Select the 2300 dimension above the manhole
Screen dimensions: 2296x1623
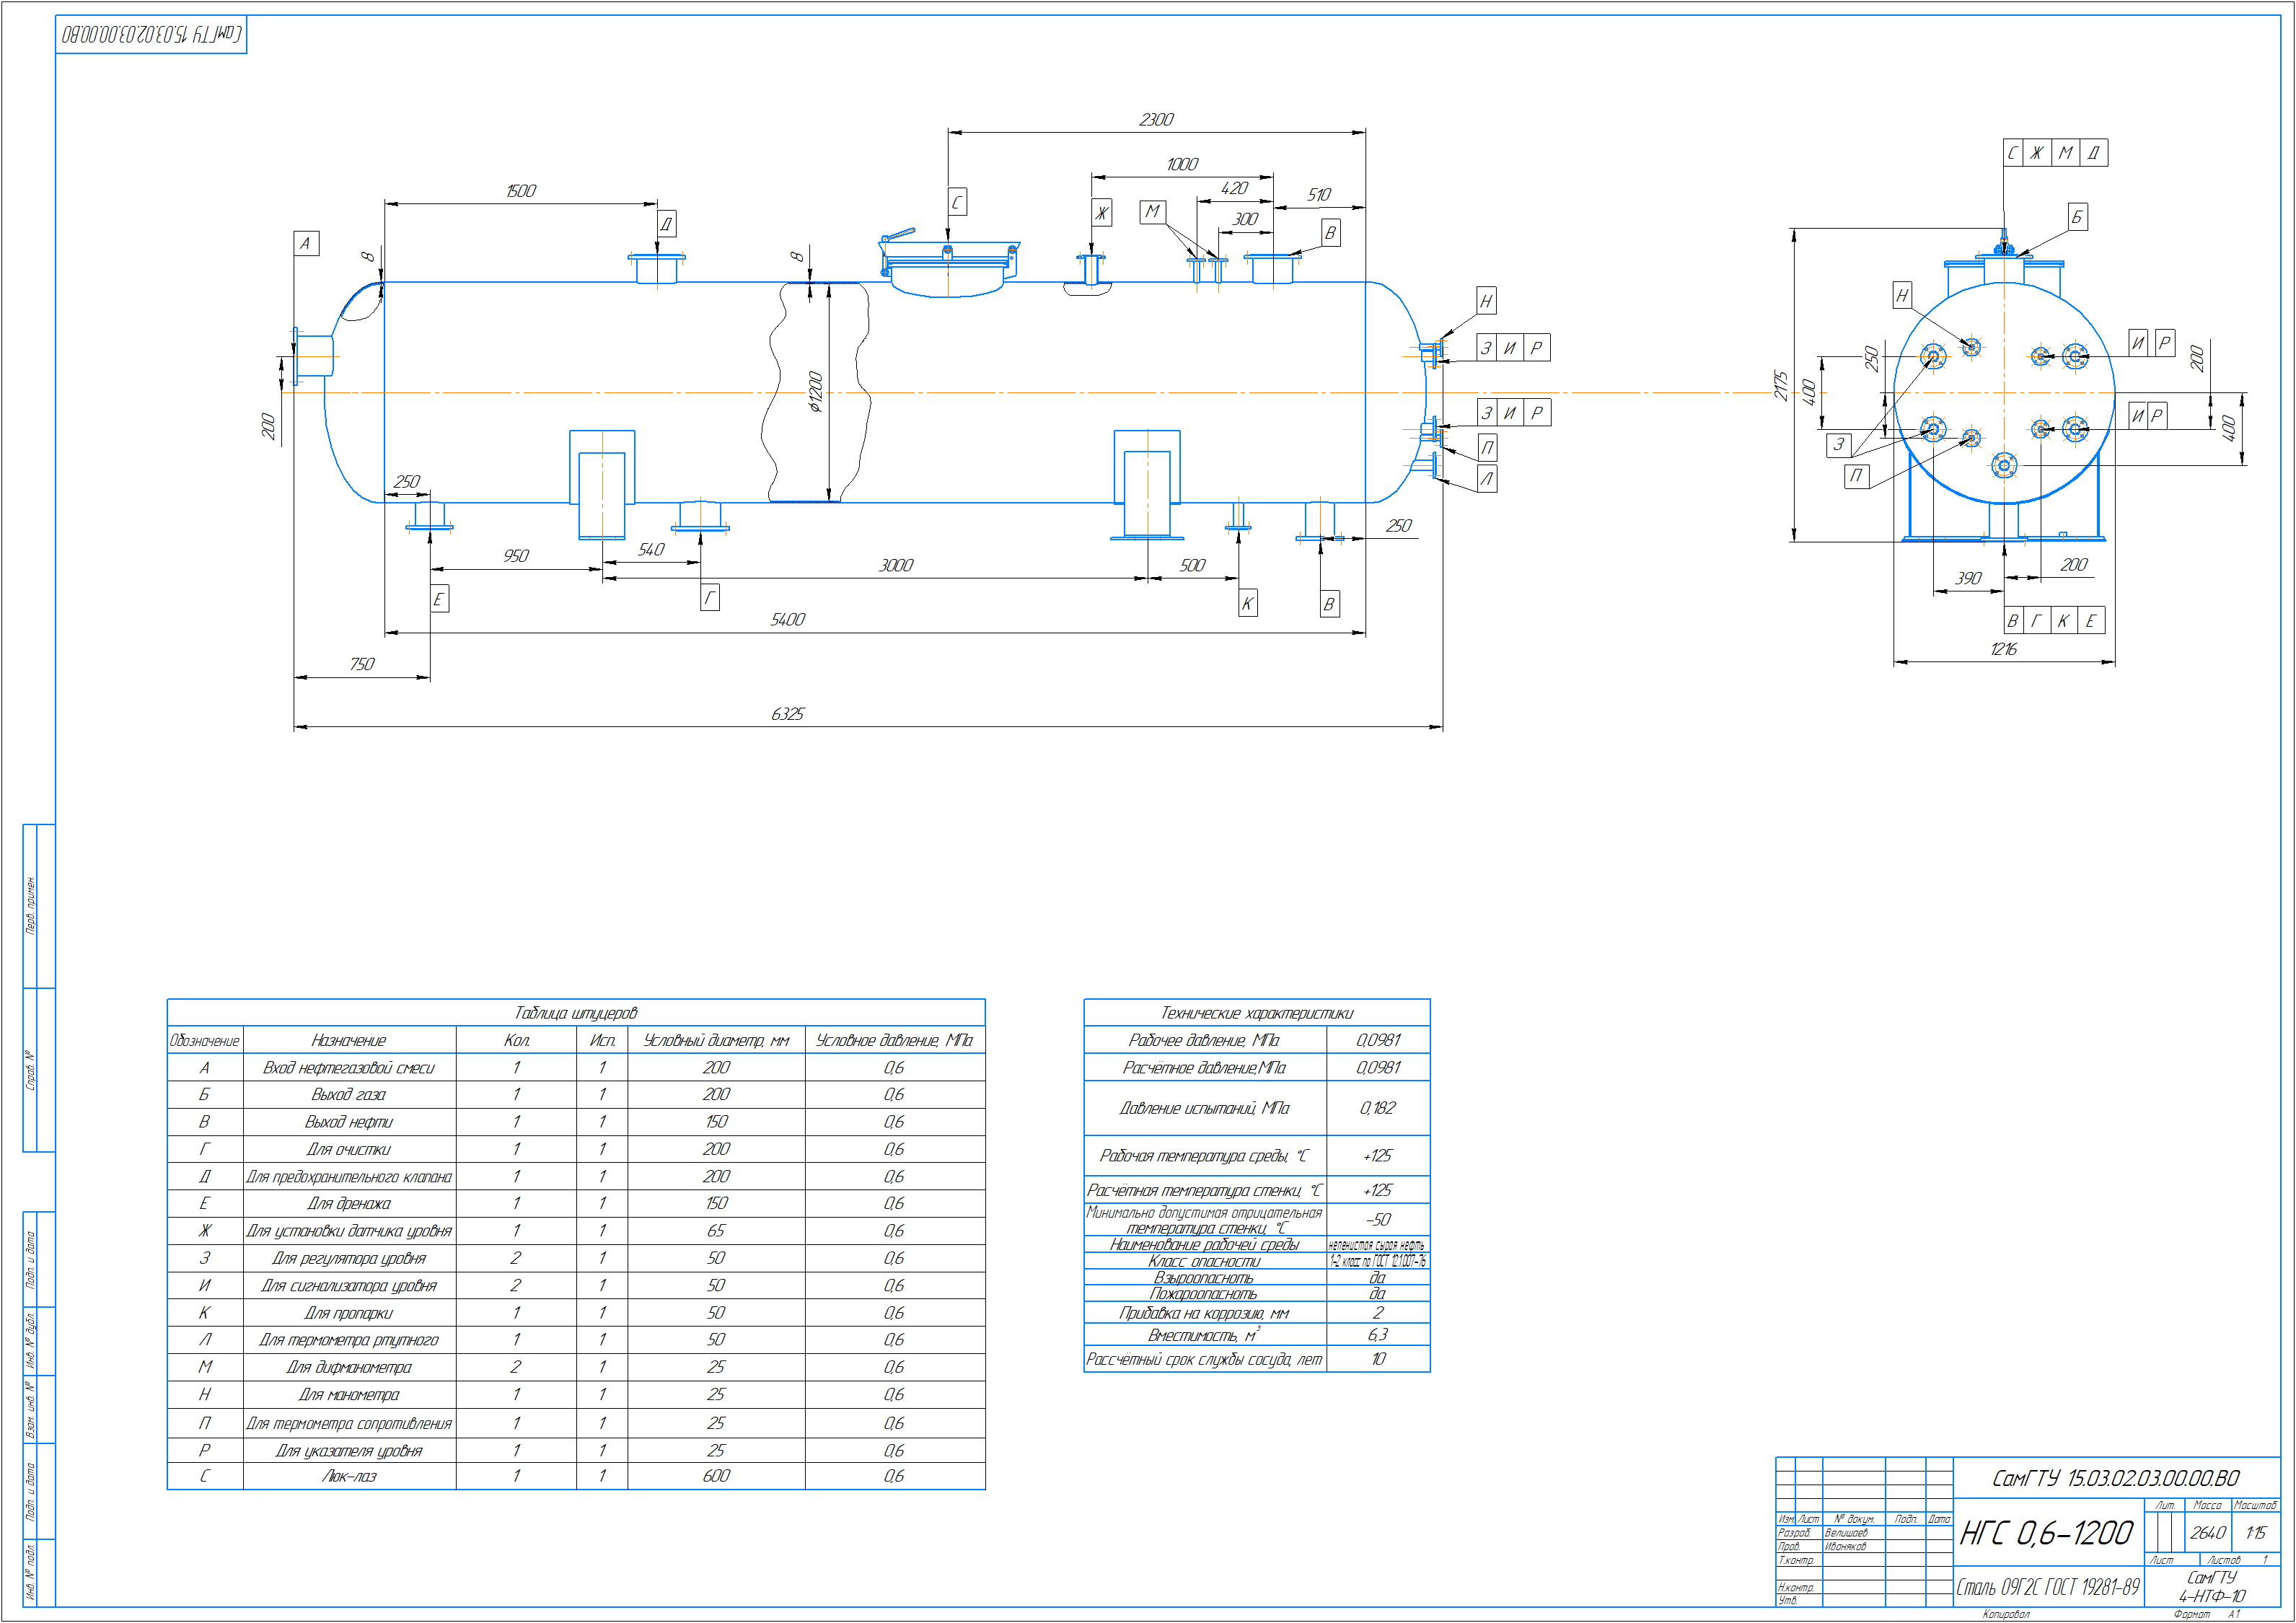pyautogui.click(x=1156, y=120)
